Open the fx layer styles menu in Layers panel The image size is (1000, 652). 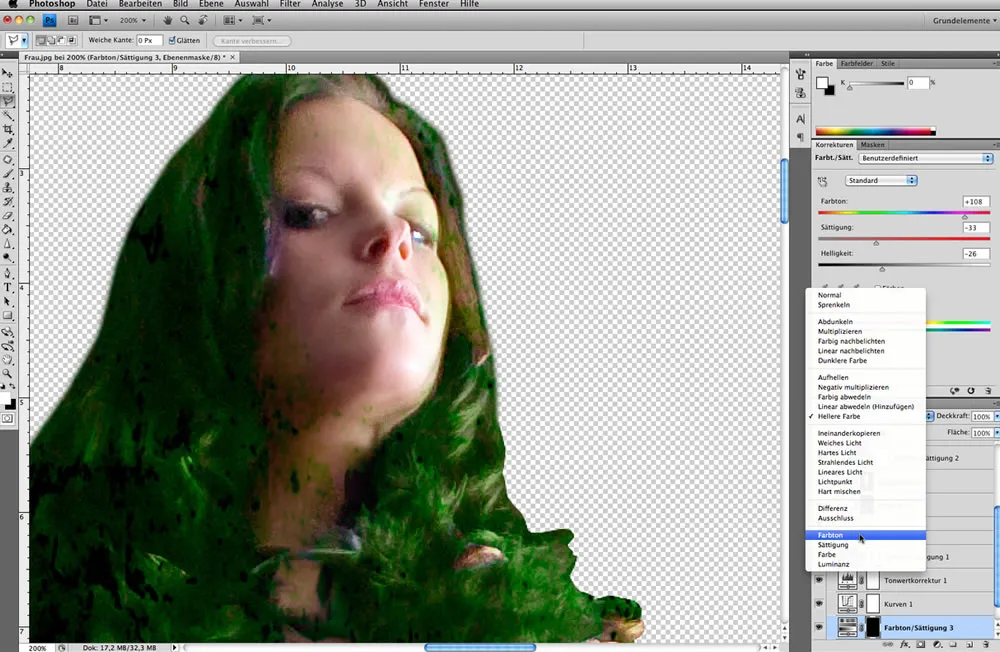pyautogui.click(x=904, y=645)
